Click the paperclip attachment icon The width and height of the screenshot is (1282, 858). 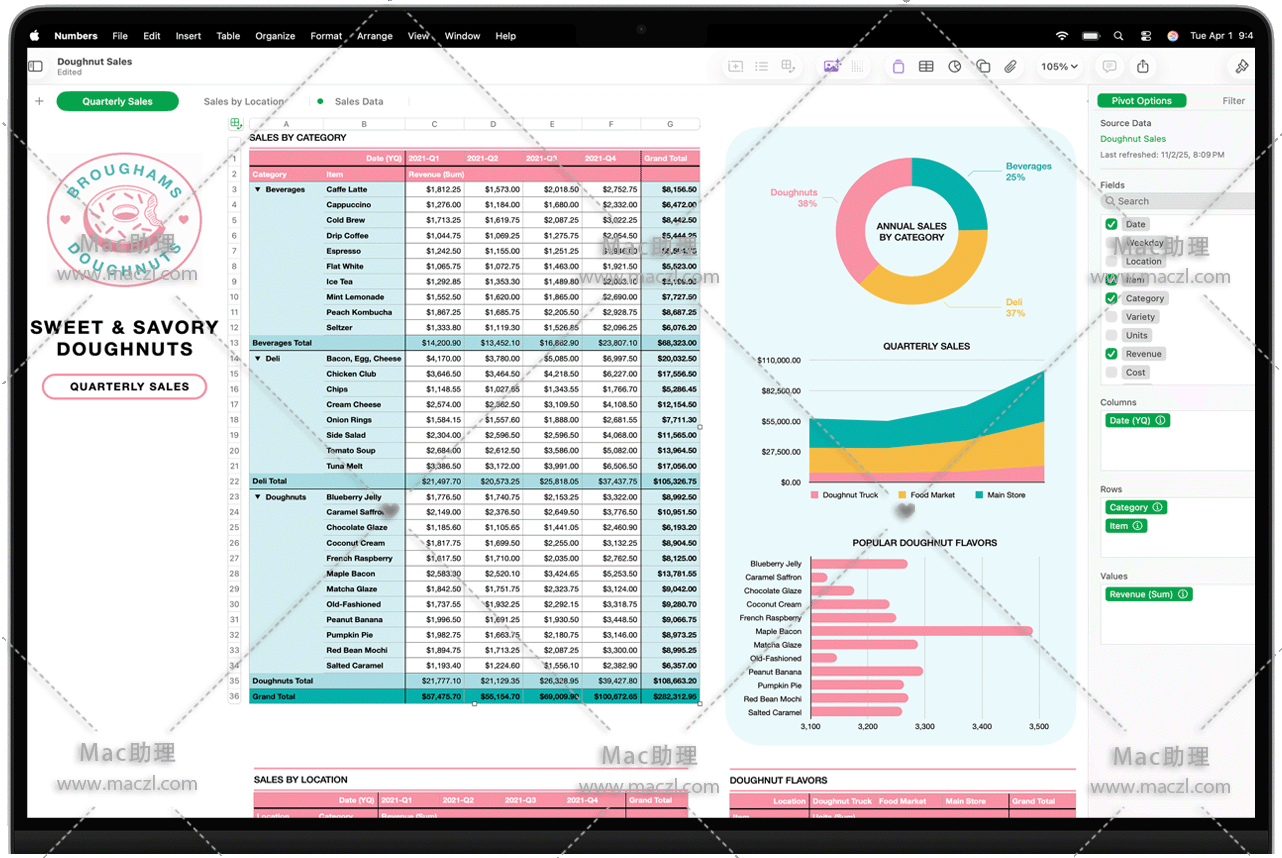[1011, 67]
